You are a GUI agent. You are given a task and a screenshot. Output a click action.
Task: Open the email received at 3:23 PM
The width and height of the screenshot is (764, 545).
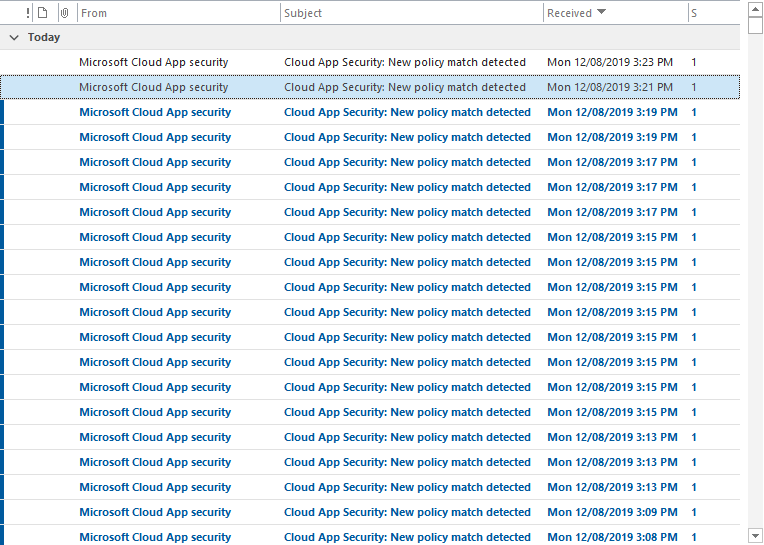[405, 62]
